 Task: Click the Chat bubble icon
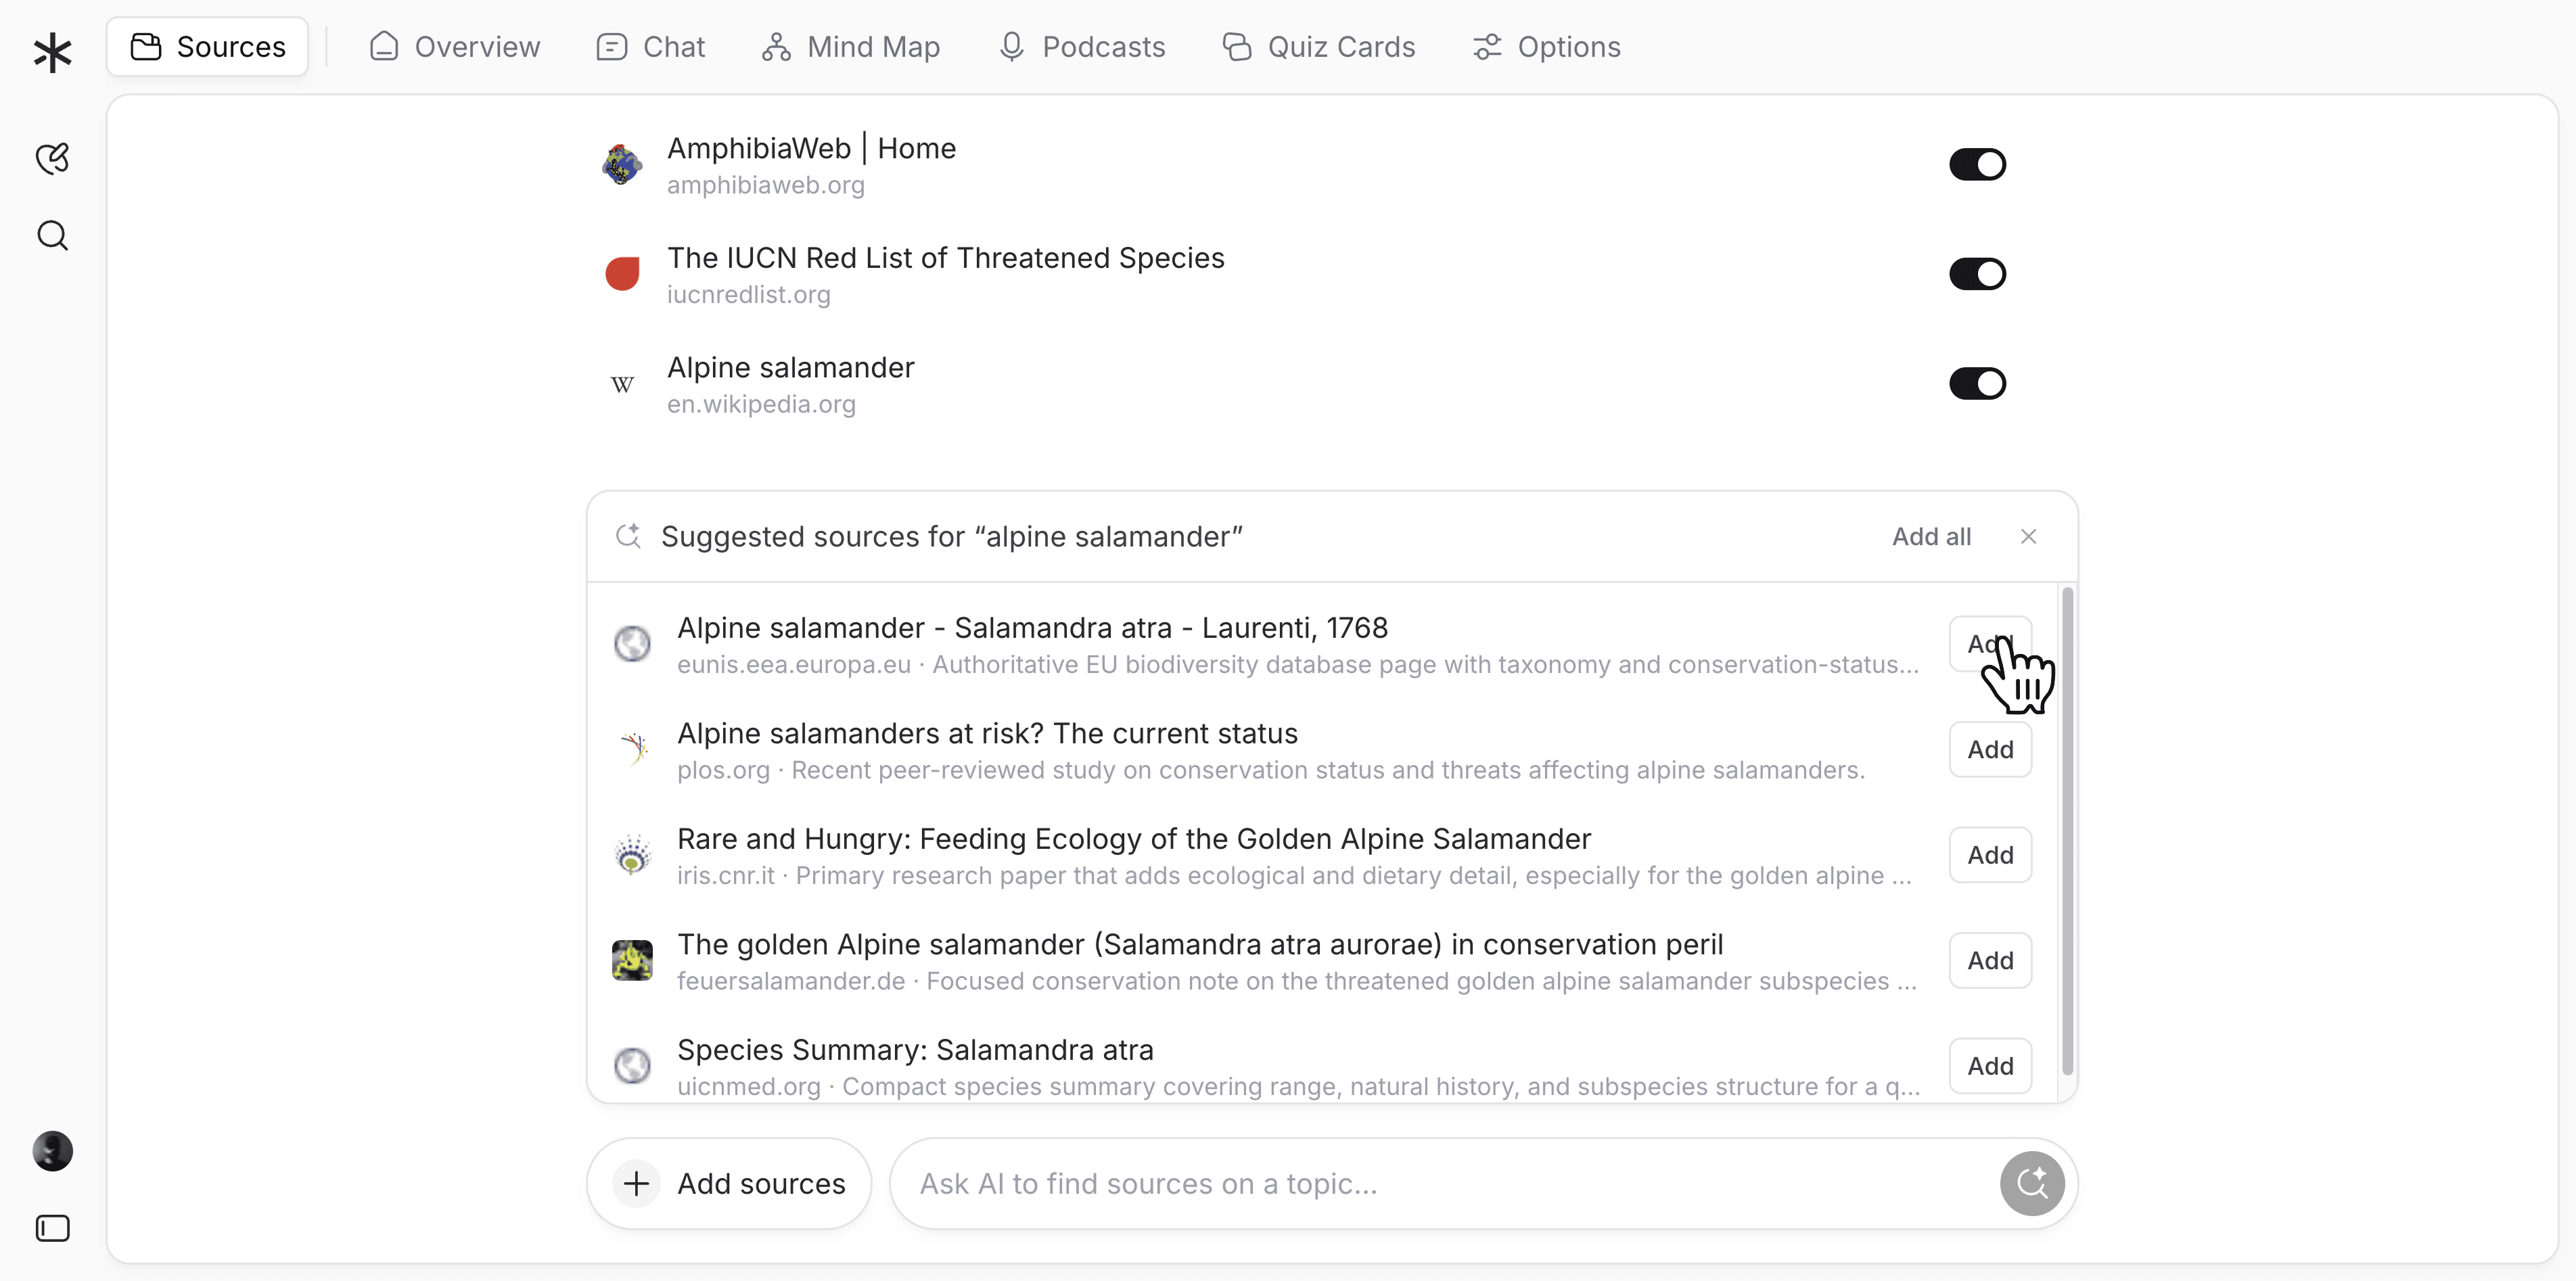pyautogui.click(x=611, y=47)
